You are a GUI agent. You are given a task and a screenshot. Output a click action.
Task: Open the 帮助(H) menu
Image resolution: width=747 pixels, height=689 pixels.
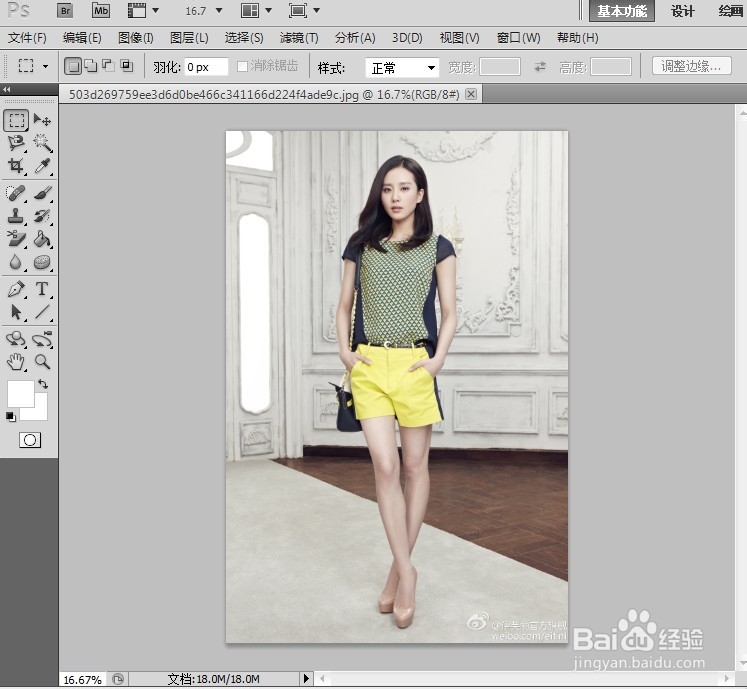tap(577, 38)
